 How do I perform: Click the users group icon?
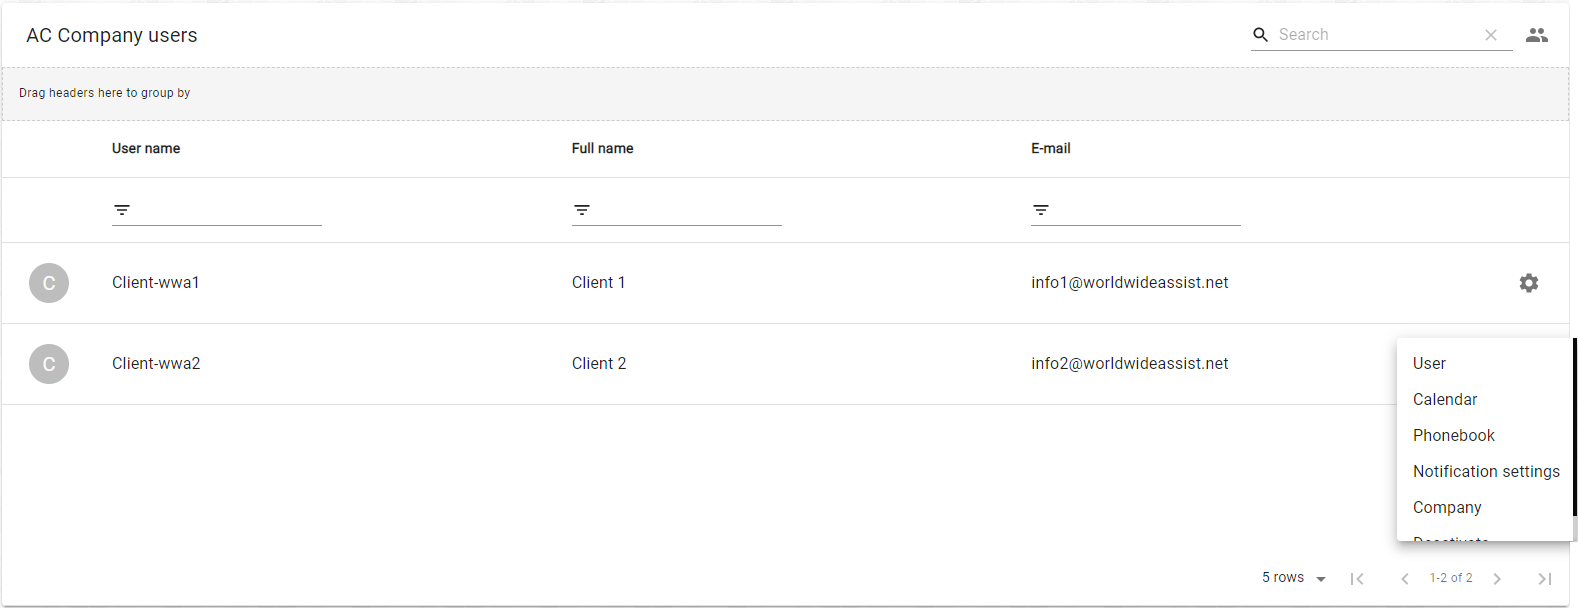(1537, 35)
